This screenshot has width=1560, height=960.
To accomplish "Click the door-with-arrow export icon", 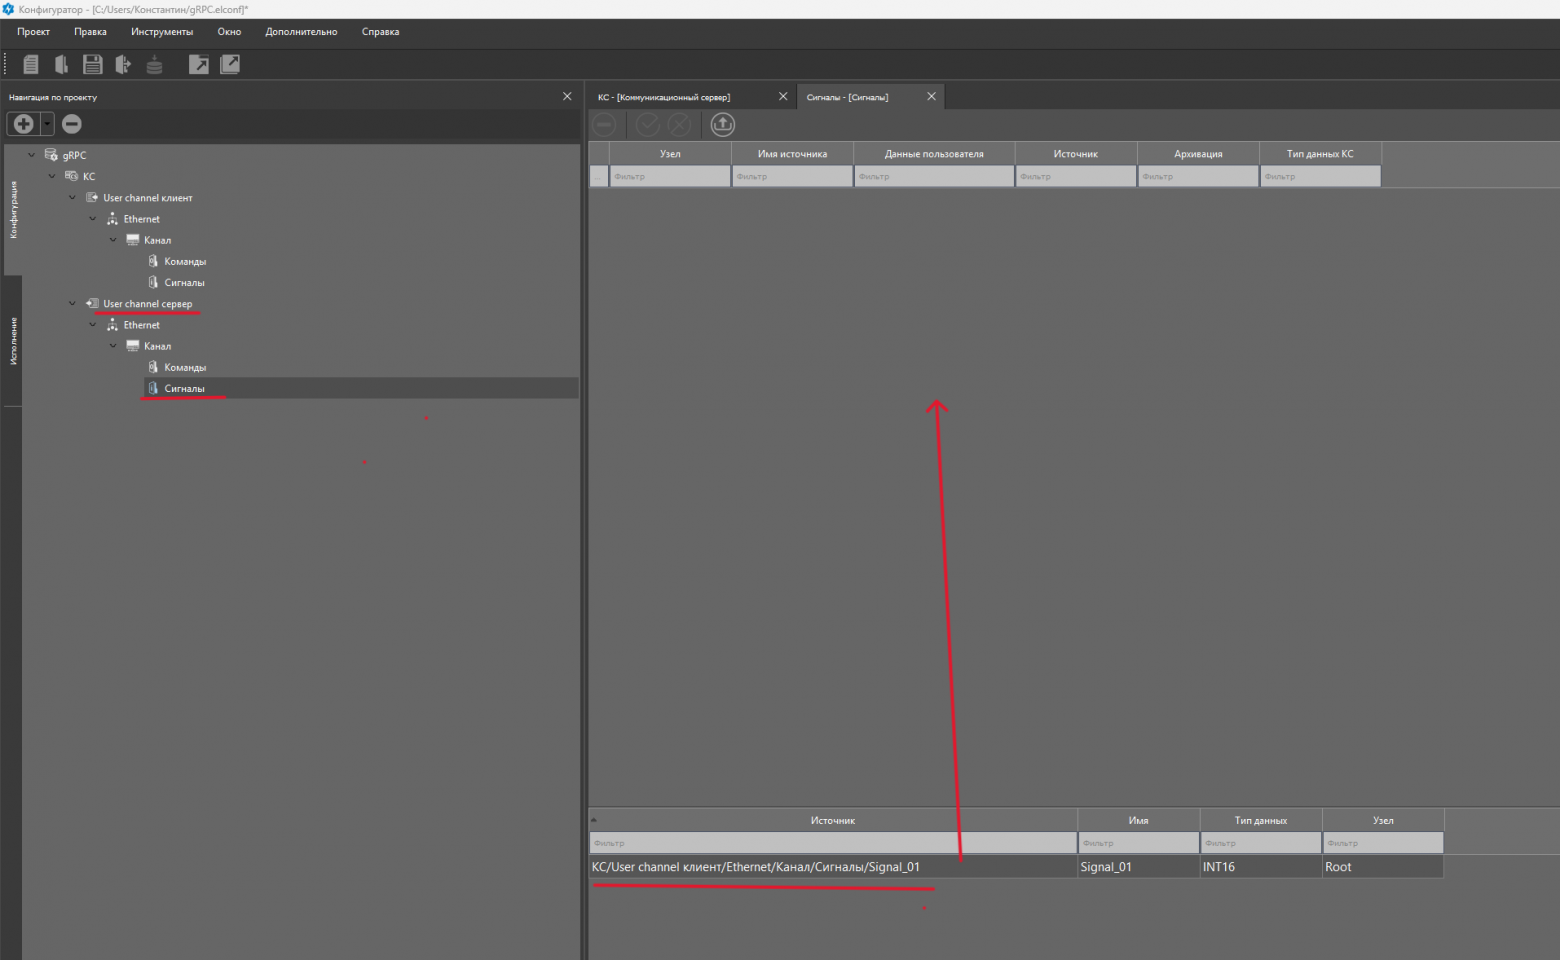I will click(x=123, y=65).
